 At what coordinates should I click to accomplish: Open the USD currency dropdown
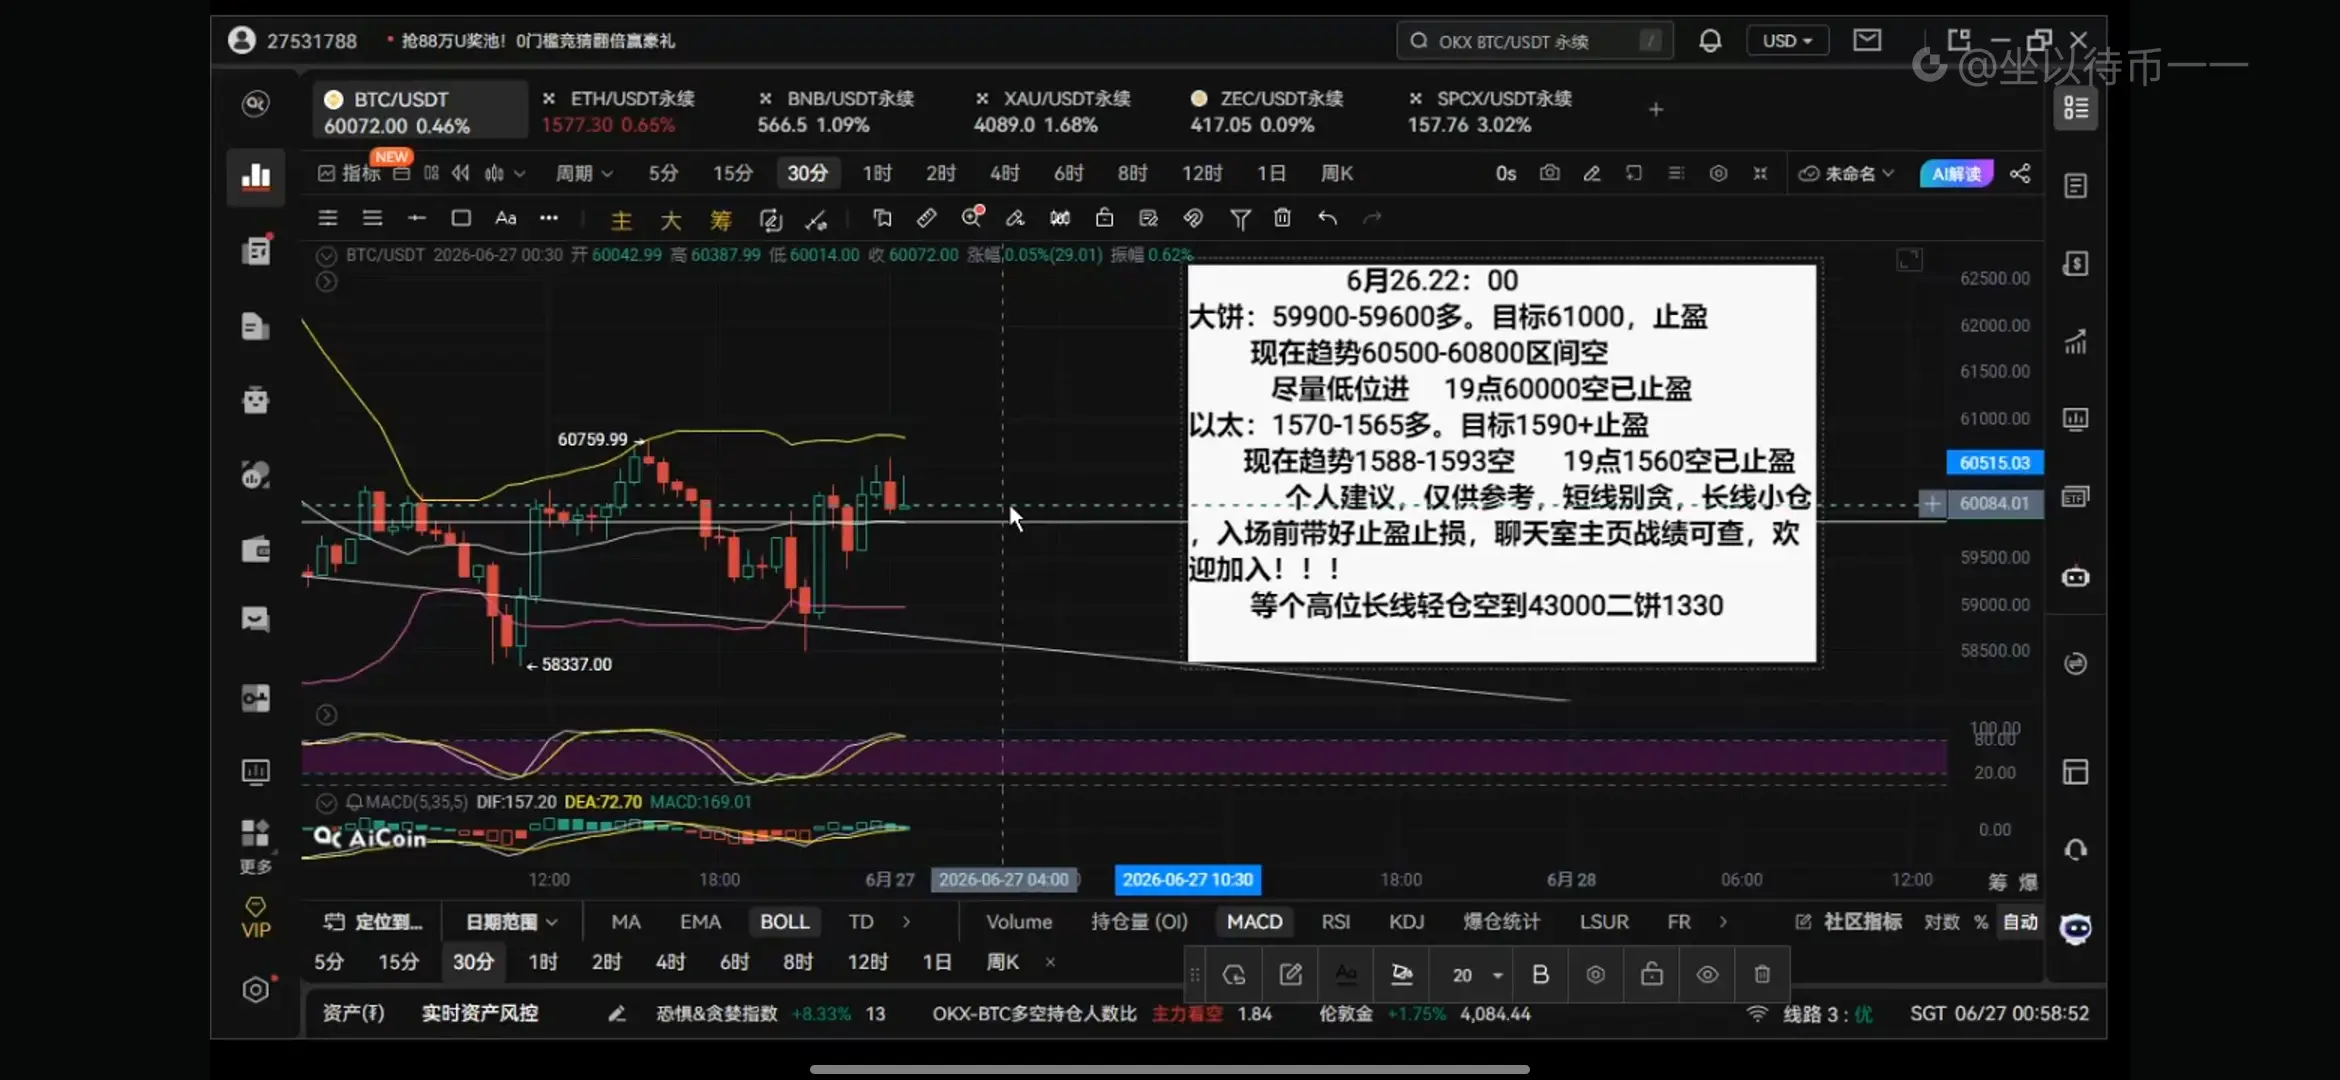[1787, 41]
